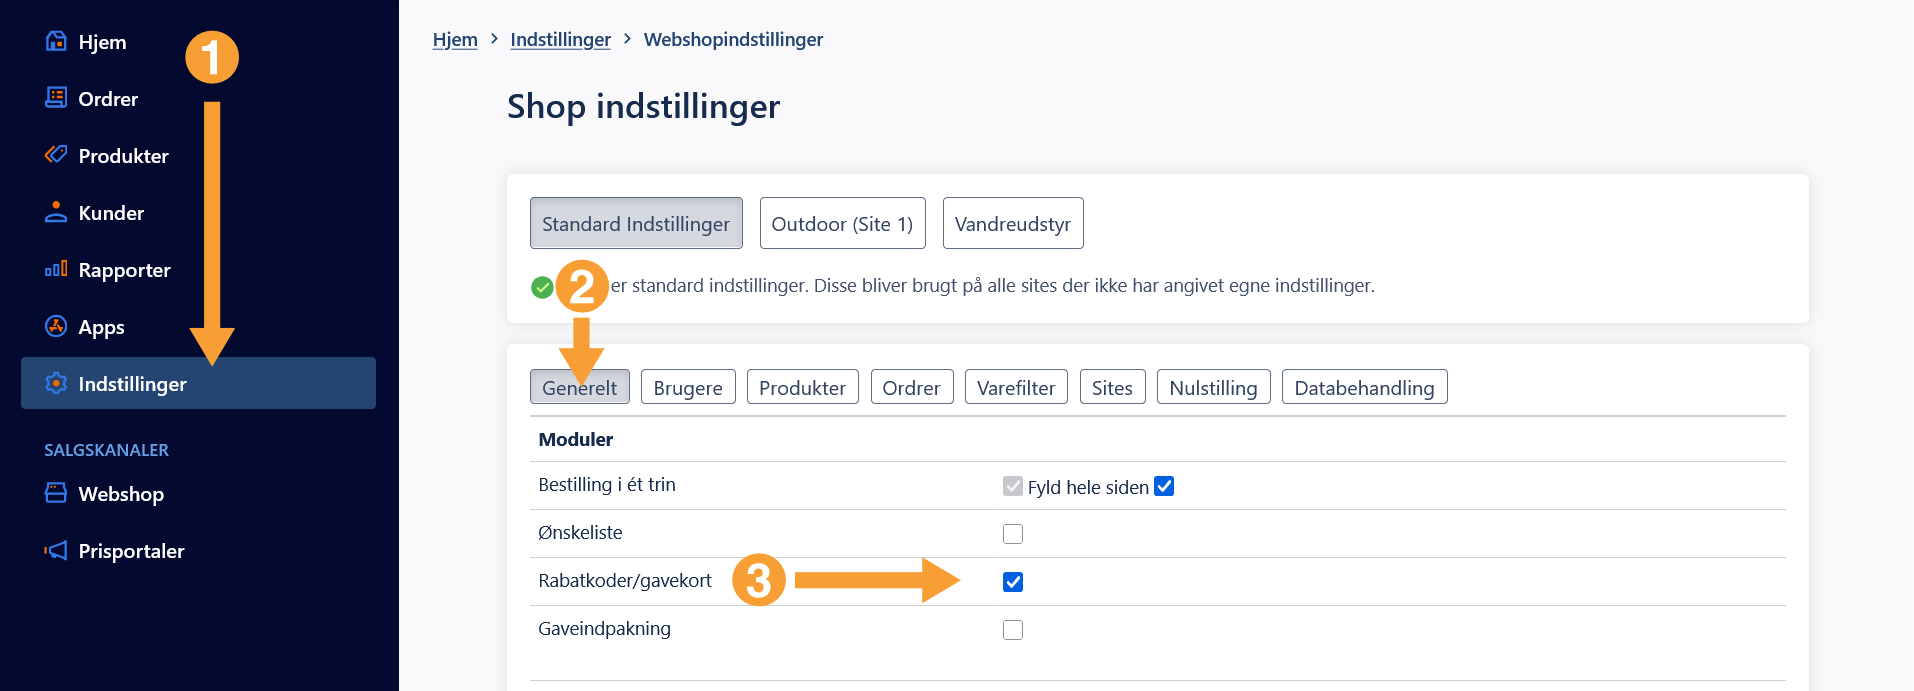
Task: Go to the Hjem breadcrumb link
Action: pyautogui.click(x=455, y=39)
